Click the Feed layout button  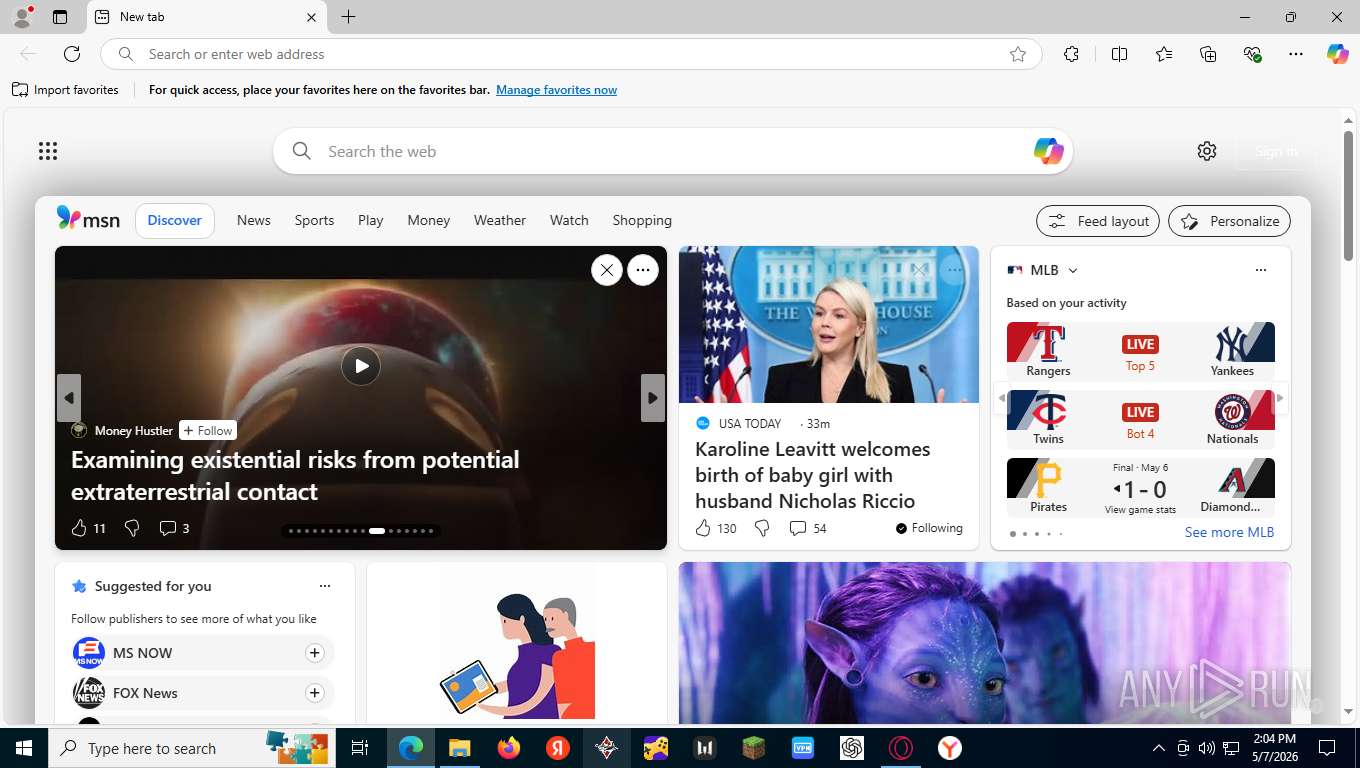pos(1098,221)
